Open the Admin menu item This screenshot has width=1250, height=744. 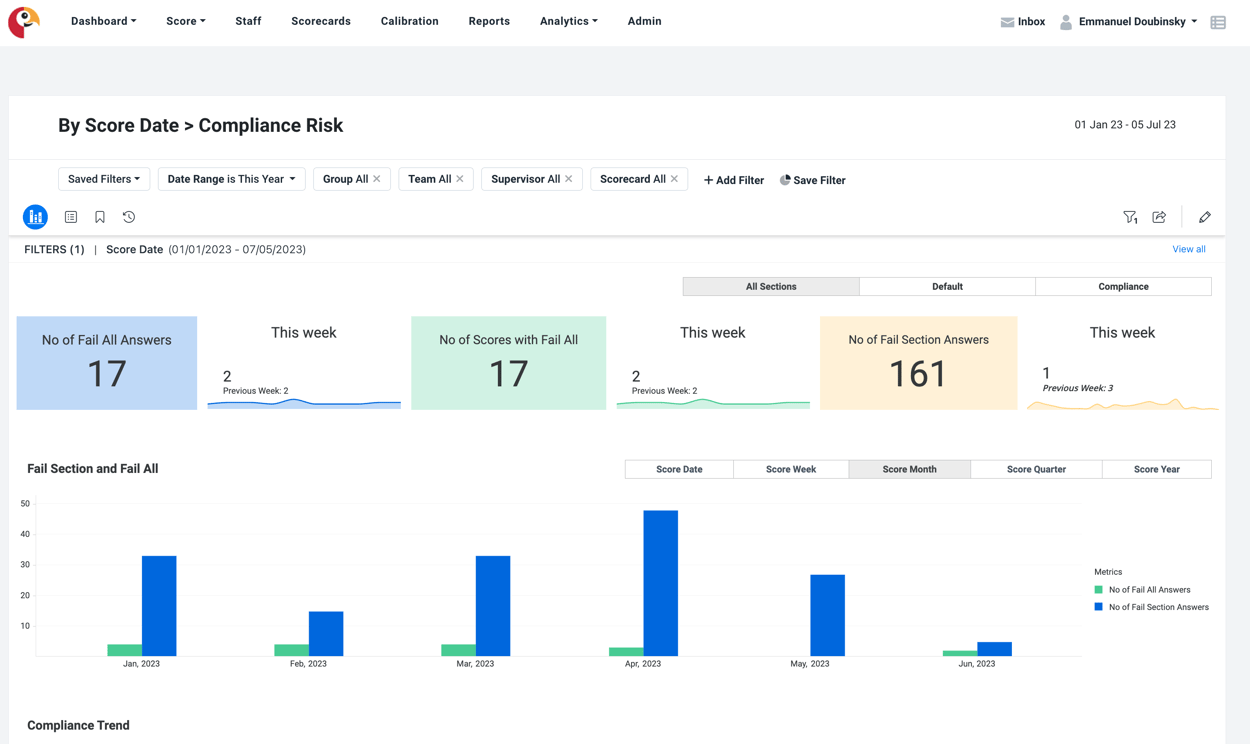click(644, 21)
